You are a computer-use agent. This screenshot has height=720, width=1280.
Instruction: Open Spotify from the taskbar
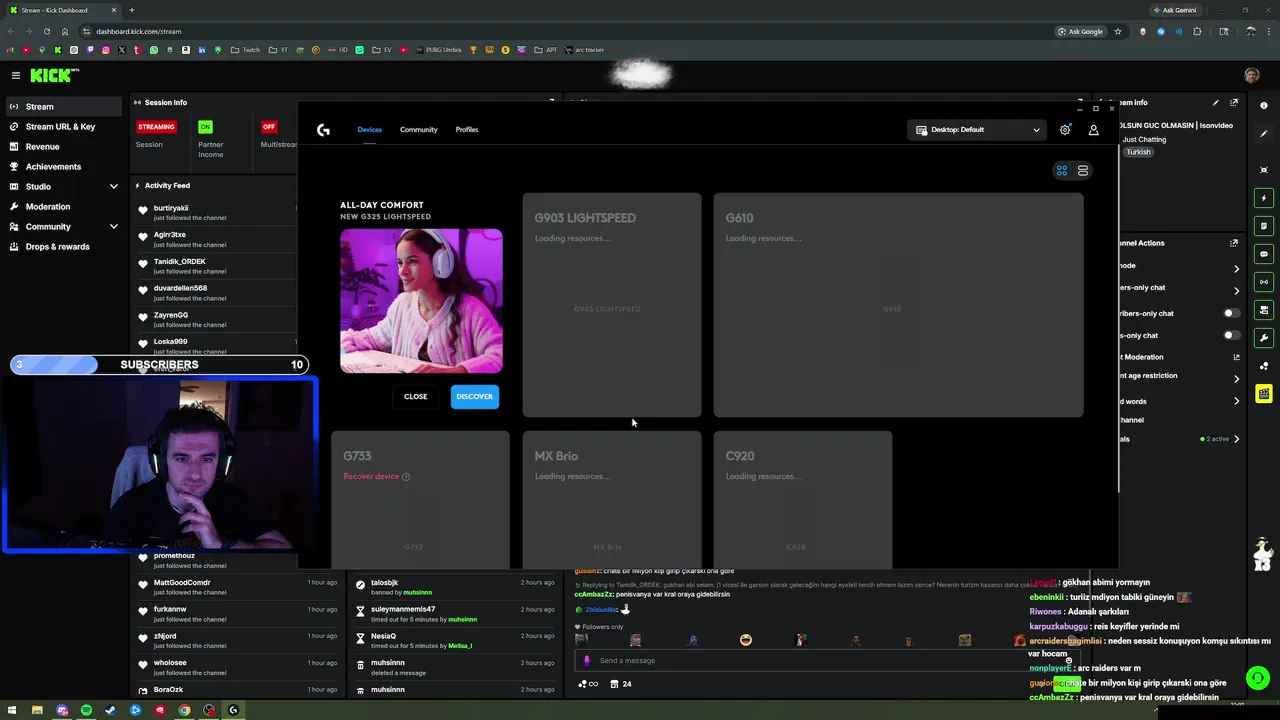click(x=86, y=710)
